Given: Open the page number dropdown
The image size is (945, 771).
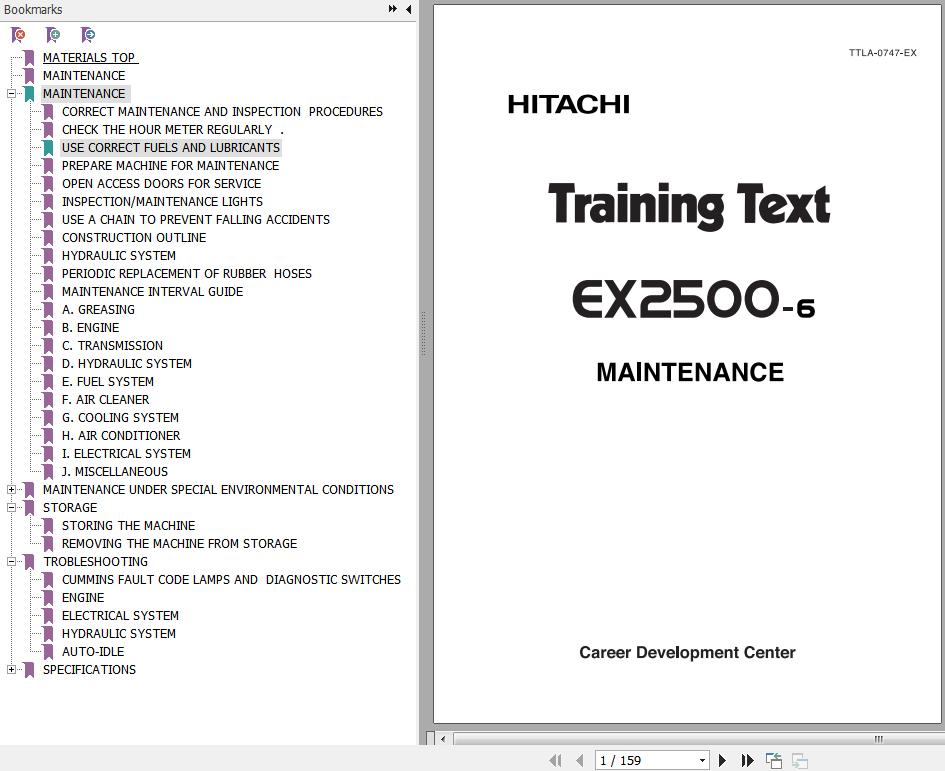Looking at the screenshot, I should click(x=702, y=760).
